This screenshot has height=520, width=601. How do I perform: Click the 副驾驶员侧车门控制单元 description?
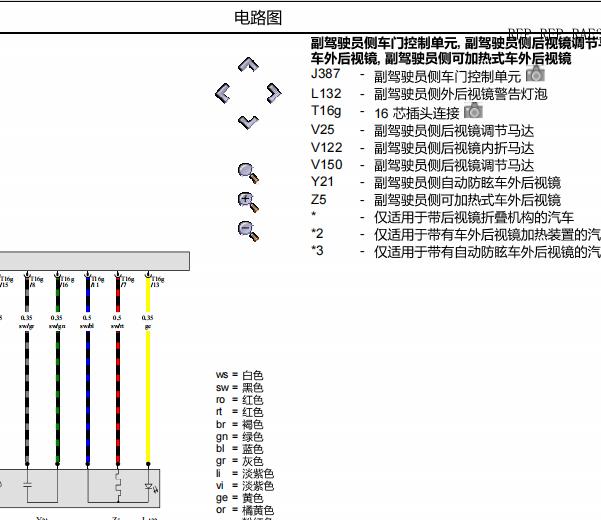coord(447,76)
